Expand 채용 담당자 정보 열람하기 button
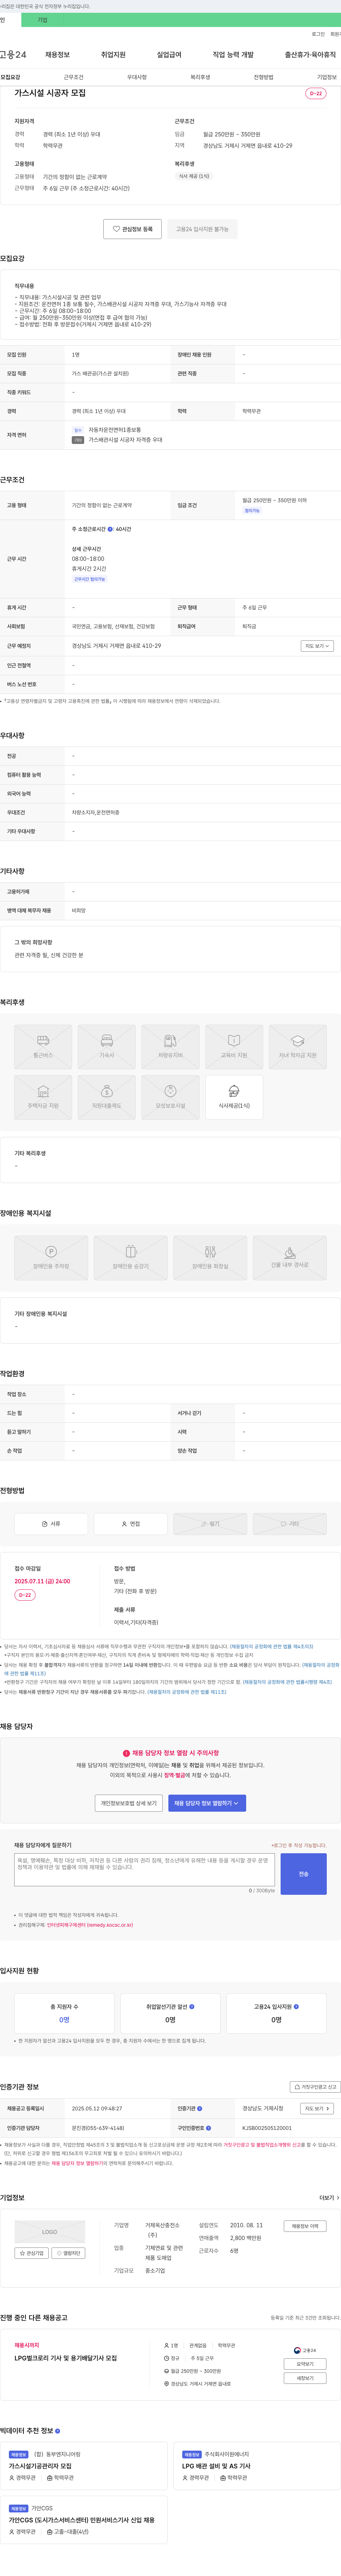Viewport: 341px width, 2576px height. pos(207,1803)
